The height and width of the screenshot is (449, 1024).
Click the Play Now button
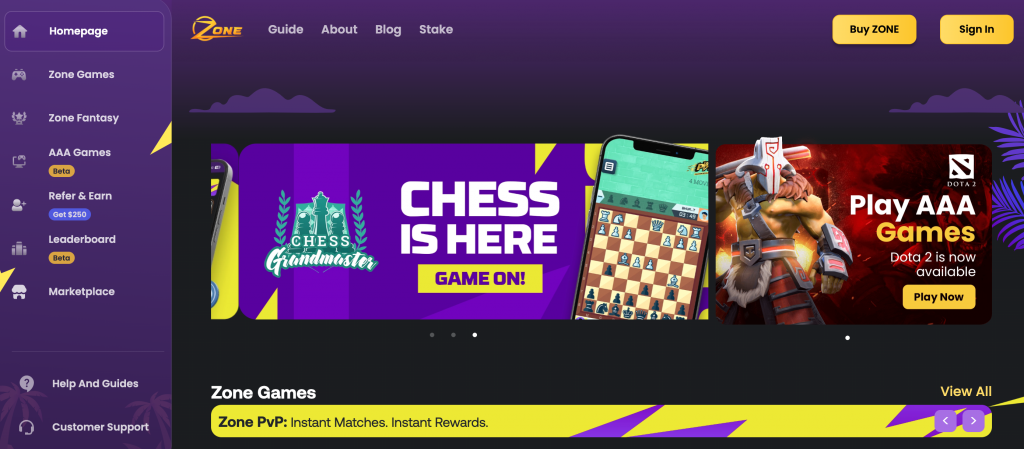pos(938,297)
